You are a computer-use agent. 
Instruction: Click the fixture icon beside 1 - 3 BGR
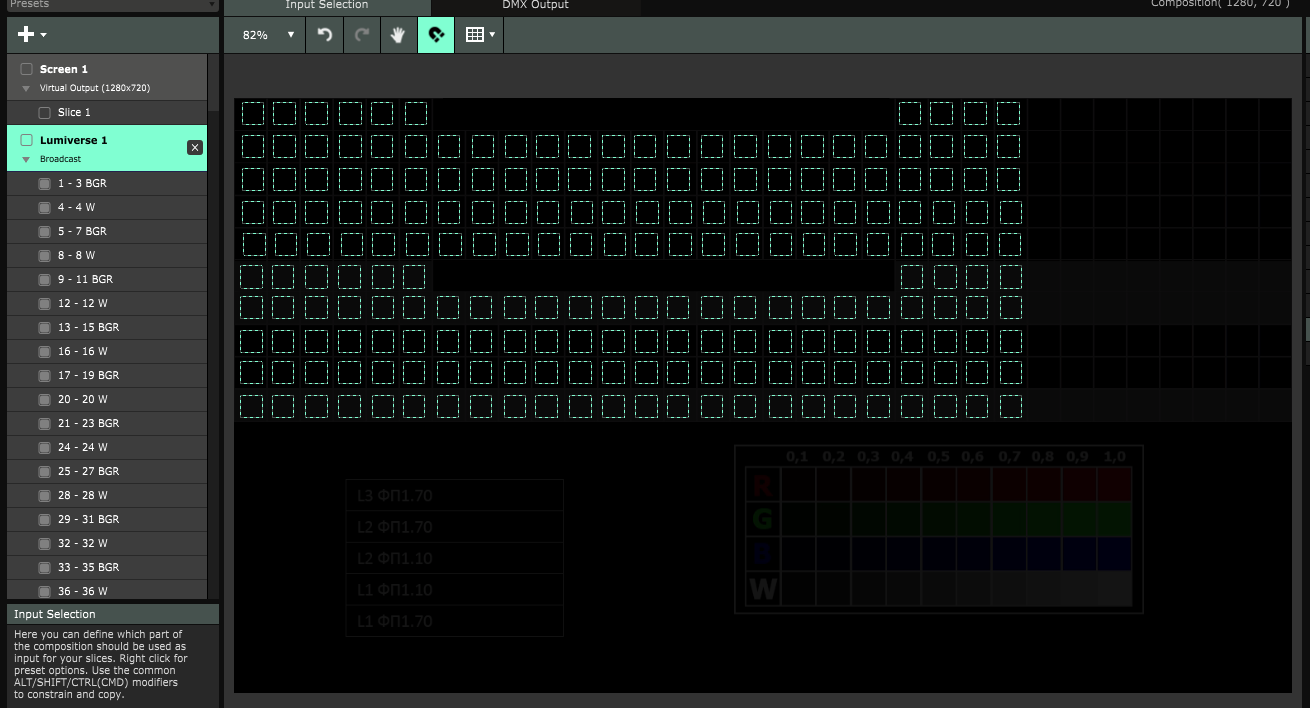pyautogui.click(x=44, y=184)
